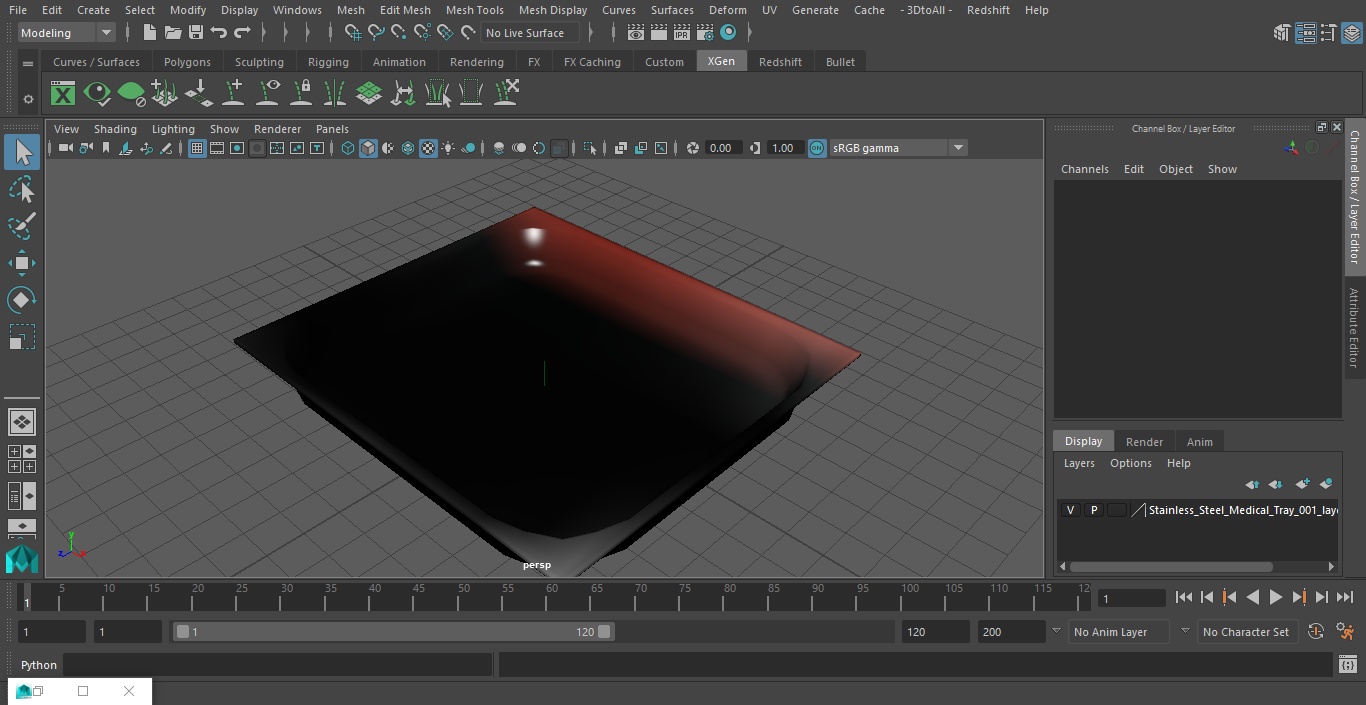Toggle color management ON button beside sRGB gamma

tap(817, 148)
